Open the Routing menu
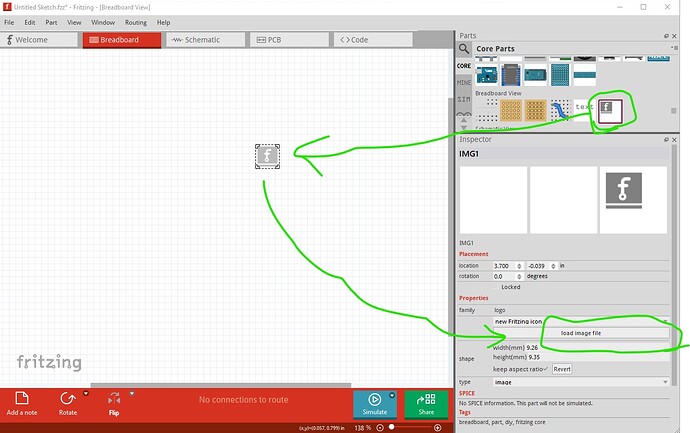 click(136, 22)
